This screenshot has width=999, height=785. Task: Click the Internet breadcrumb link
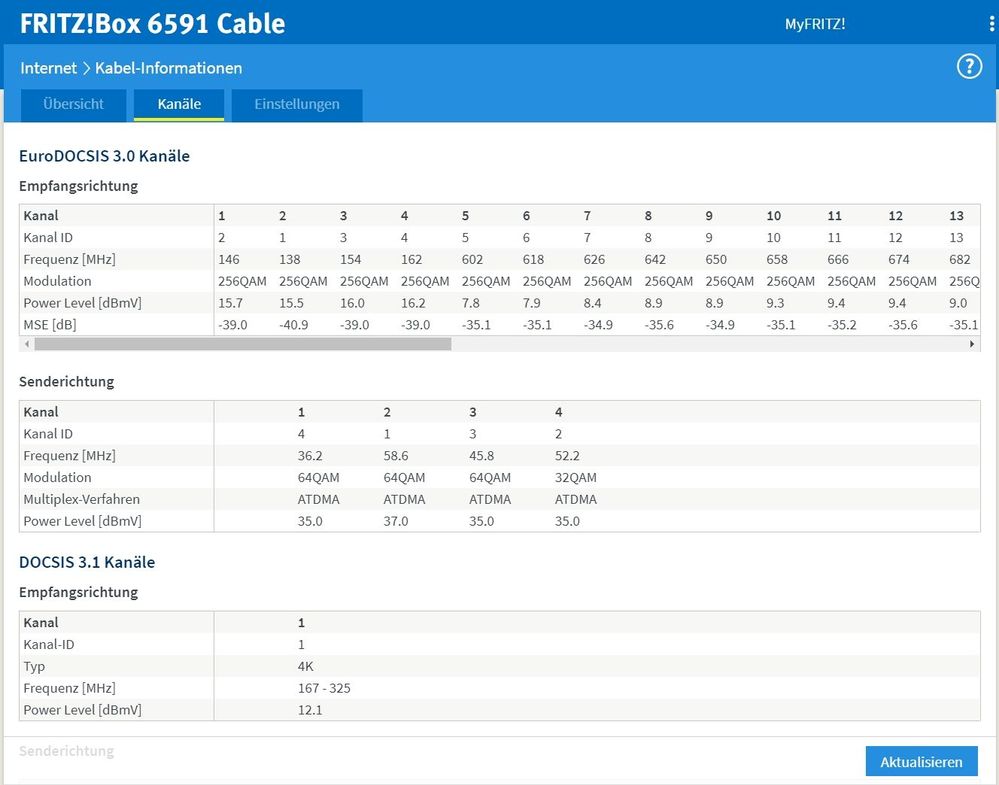pos(48,68)
